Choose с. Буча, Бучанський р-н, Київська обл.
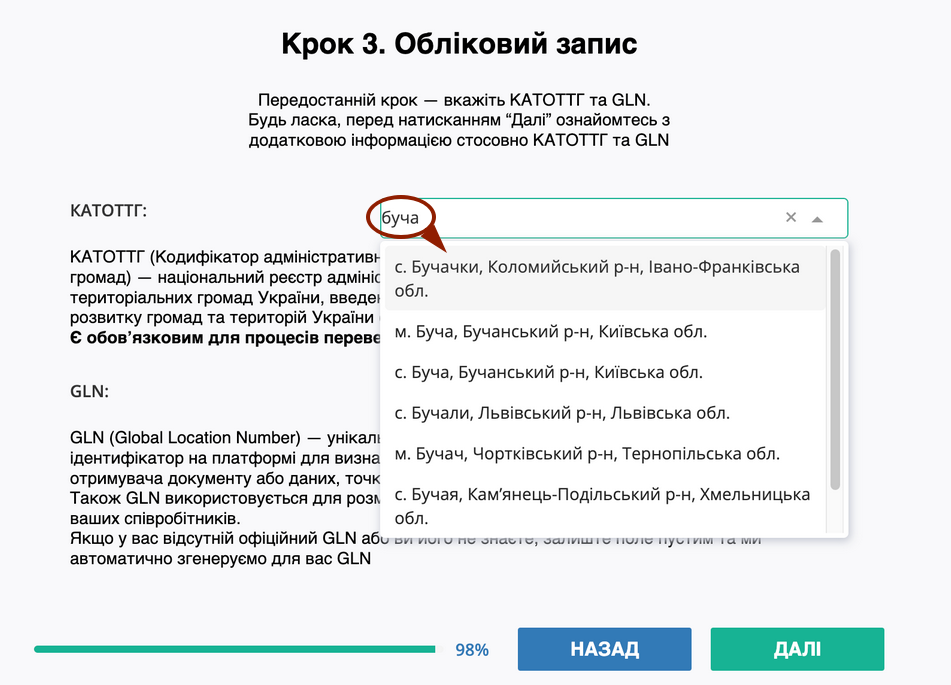Viewport: 951px width, 685px height. tap(605, 372)
